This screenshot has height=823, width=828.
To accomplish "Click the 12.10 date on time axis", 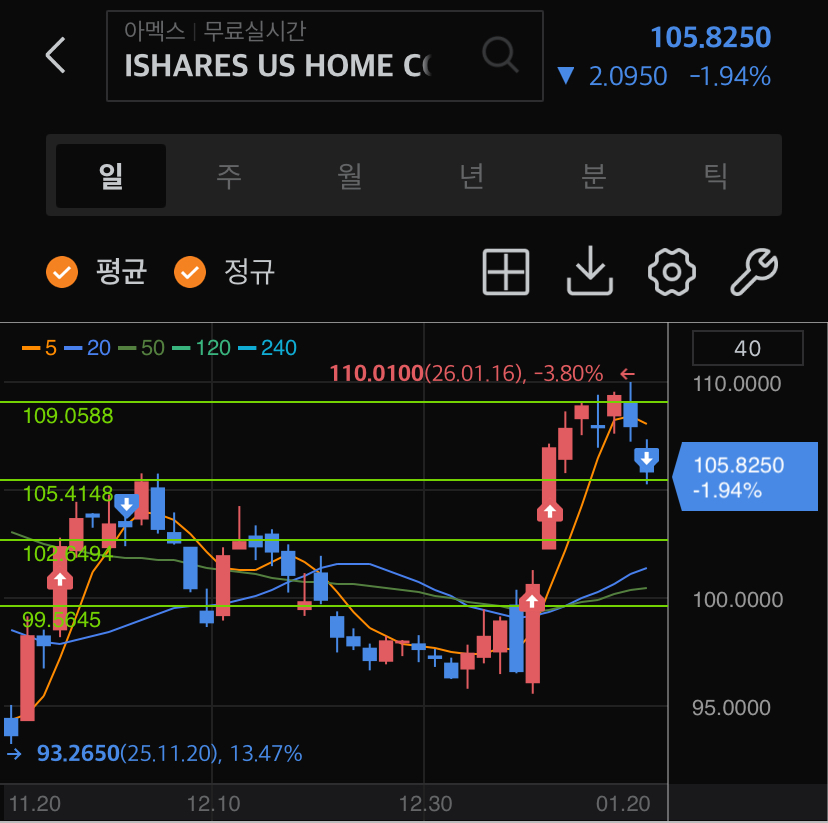I will [x=213, y=804].
